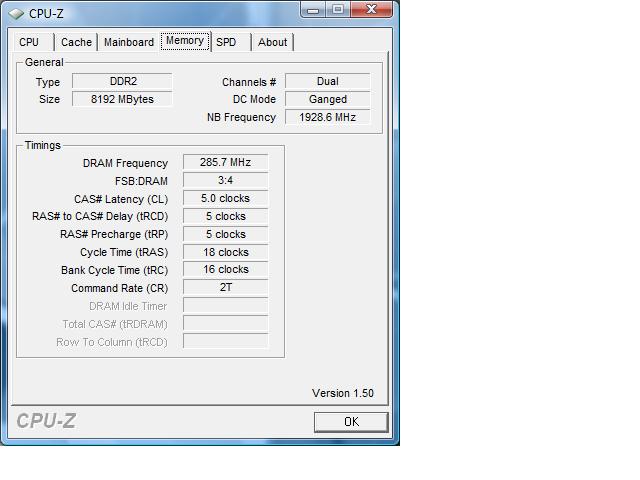Viewport: 640px width, 480px height.
Task: Open the About tab
Action: (273, 42)
